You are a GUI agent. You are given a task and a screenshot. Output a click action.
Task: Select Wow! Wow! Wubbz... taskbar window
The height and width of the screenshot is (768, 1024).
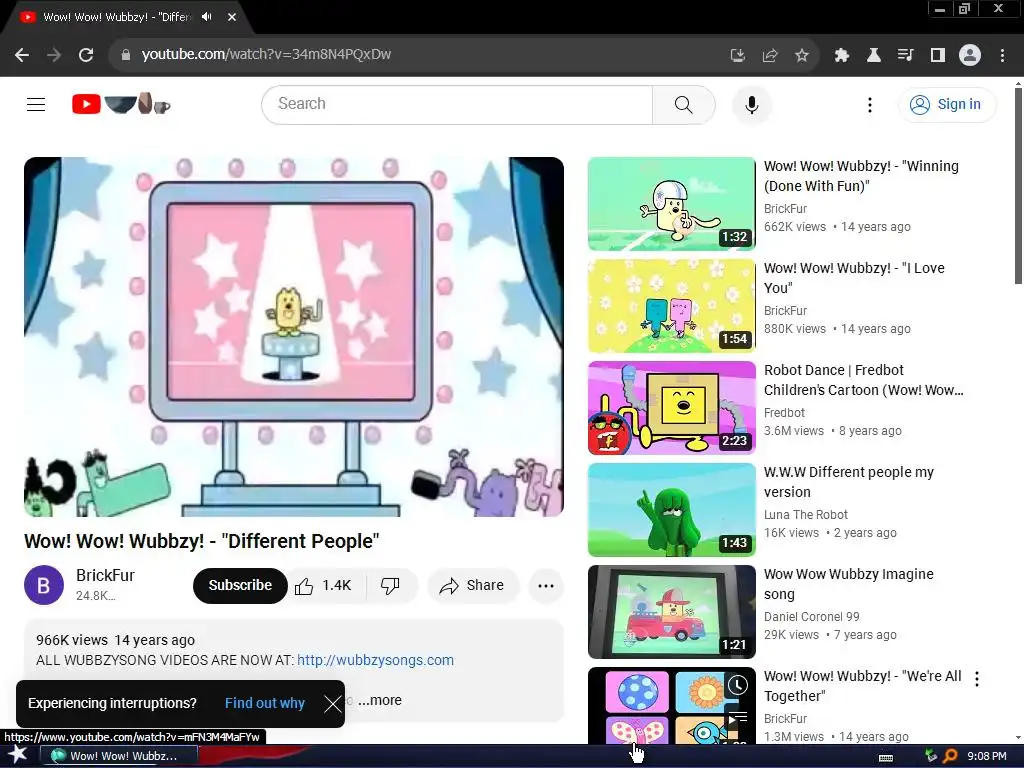point(118,756)
